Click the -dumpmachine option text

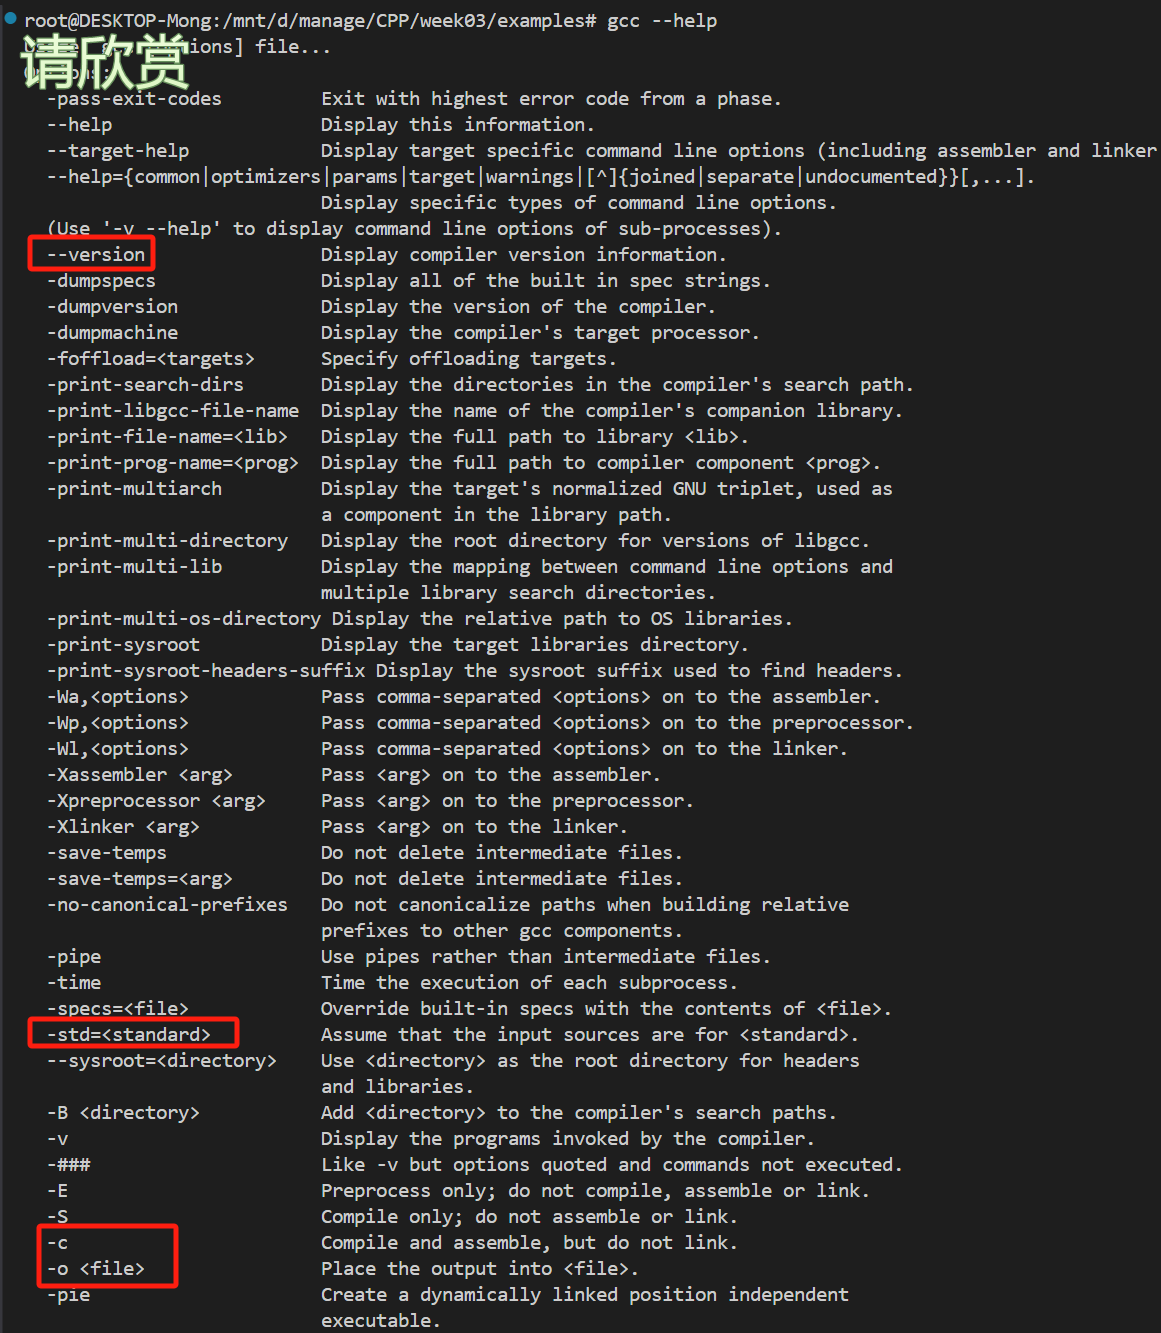[x=112, y=333]
